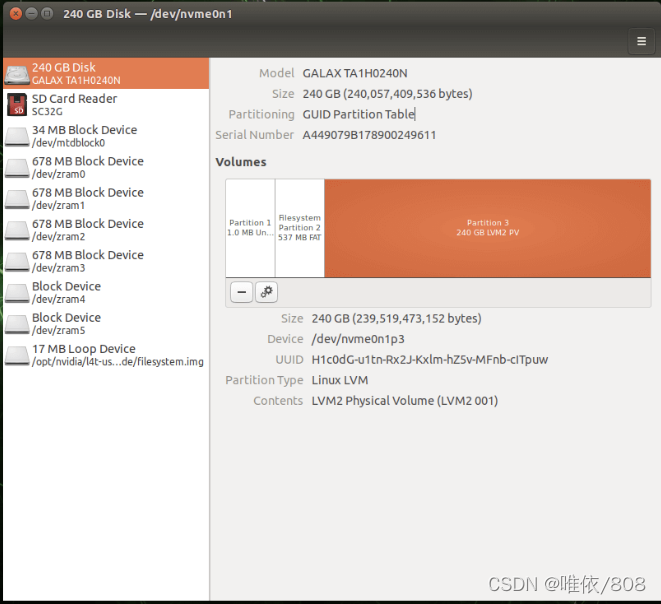
Task: Click the /dev/zram3 drive icon
Action: tap(17, 261)
